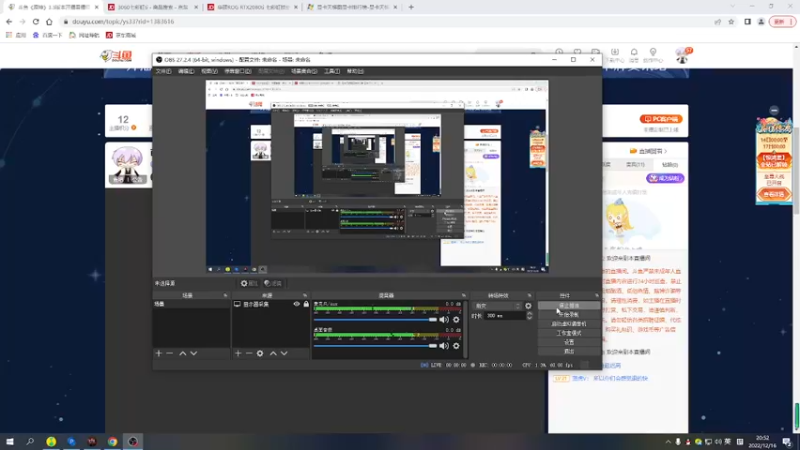Remove the selected scene with minus icon
This screenshot has width=800, height=450.
pyautogui.click(x=170, y=353)
